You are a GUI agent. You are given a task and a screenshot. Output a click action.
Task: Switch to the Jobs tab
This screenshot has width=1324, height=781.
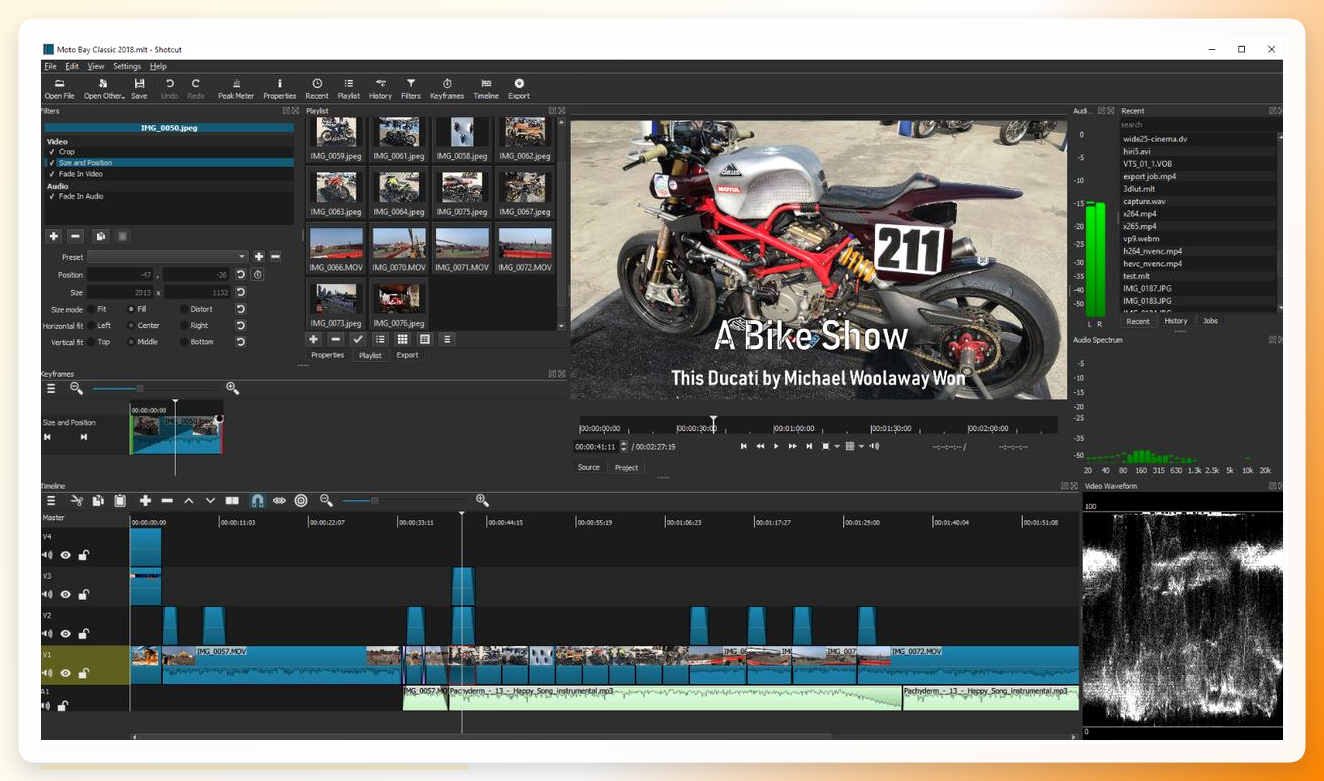[1210, 321]
